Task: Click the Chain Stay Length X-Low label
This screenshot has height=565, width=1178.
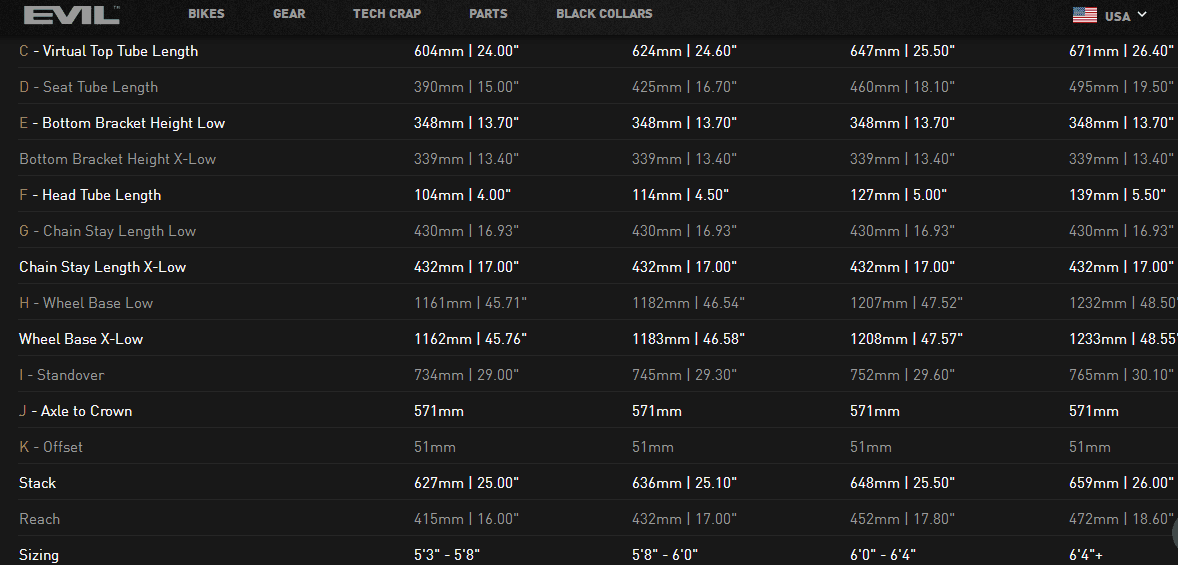Action: tap(103, 267)
